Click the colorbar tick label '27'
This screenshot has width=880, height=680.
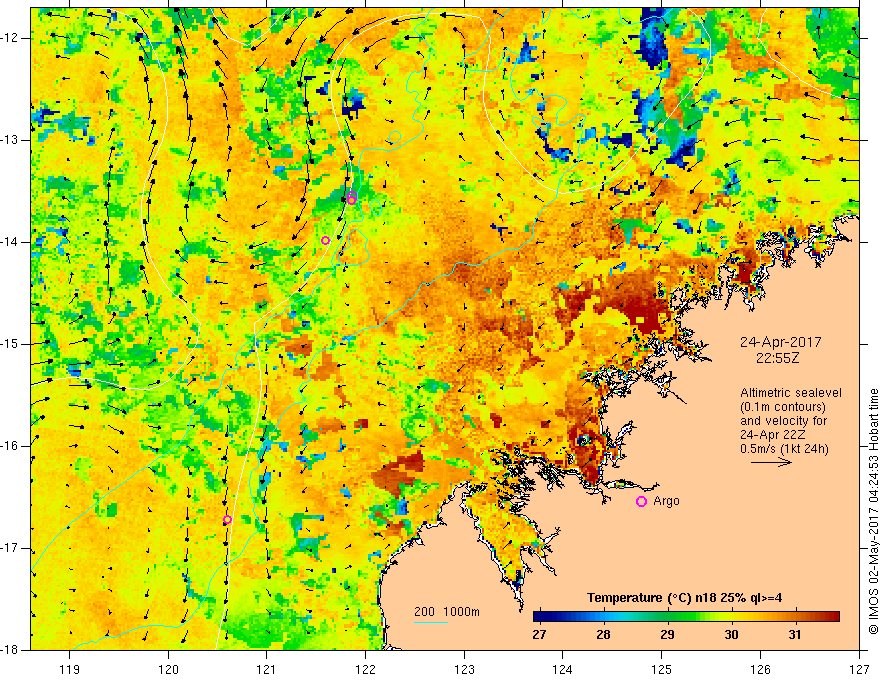tap(539, 635)
